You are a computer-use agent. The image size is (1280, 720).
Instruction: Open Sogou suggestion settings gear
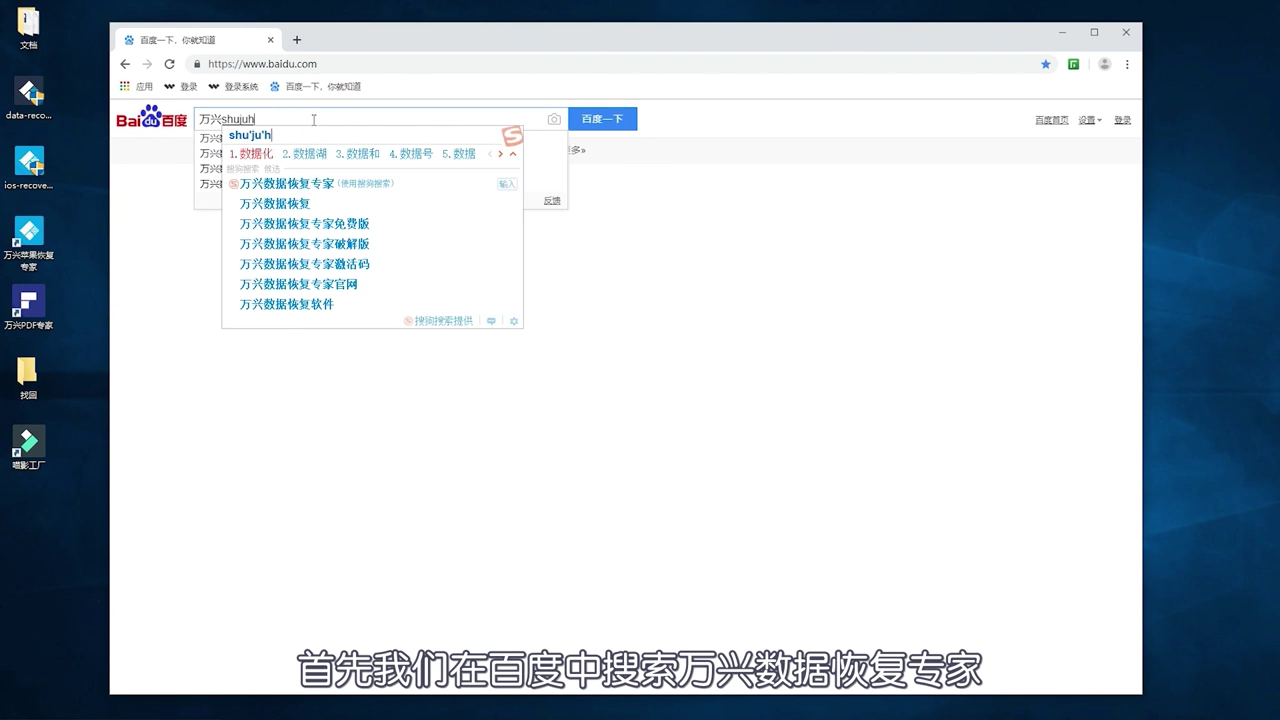click(x=514, y=321)
